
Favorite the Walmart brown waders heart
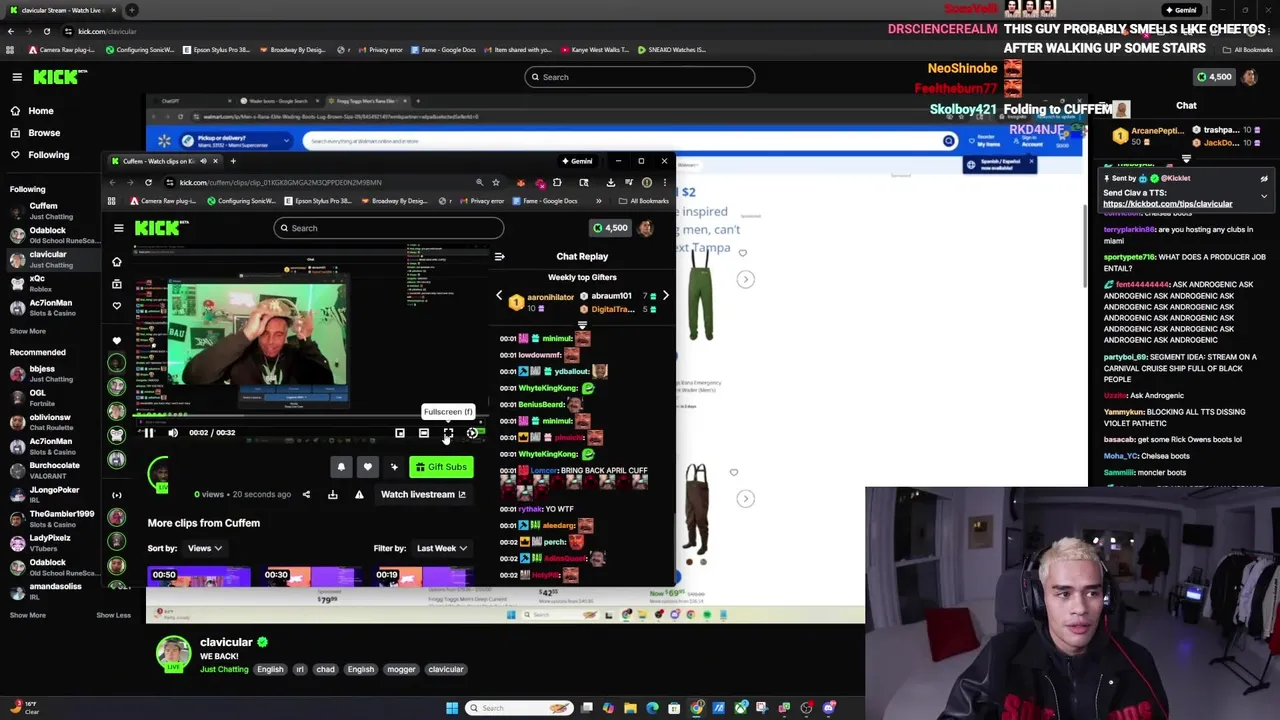pyautogui.click(x=733, y=472)
